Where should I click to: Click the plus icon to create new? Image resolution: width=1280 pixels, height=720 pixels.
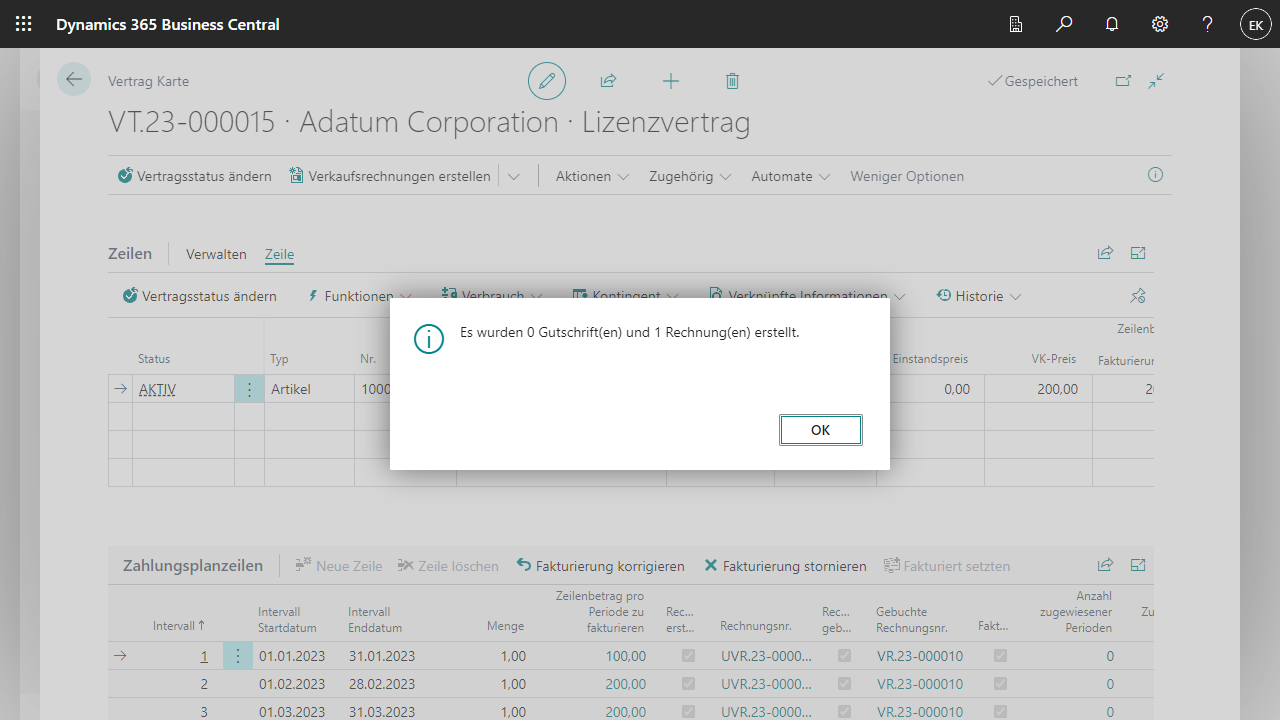tap(671, 81)
